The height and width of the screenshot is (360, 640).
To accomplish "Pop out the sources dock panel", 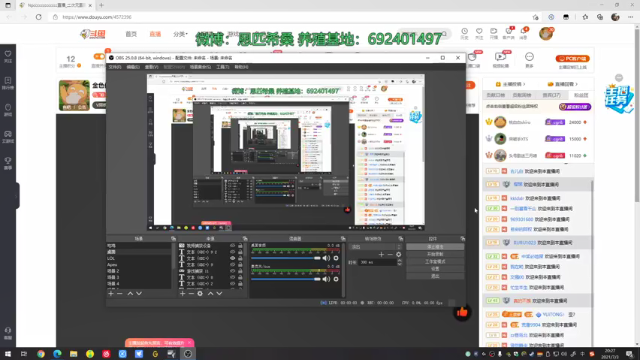I will (x=245, y=238).
